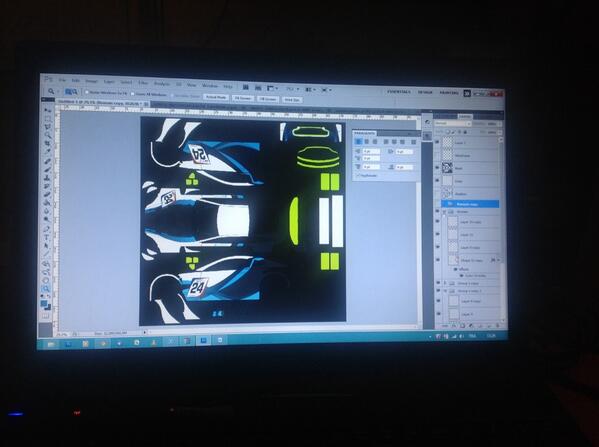599x447 pixels.
Task: Select the Hand tool
Action: click(47, 281)
